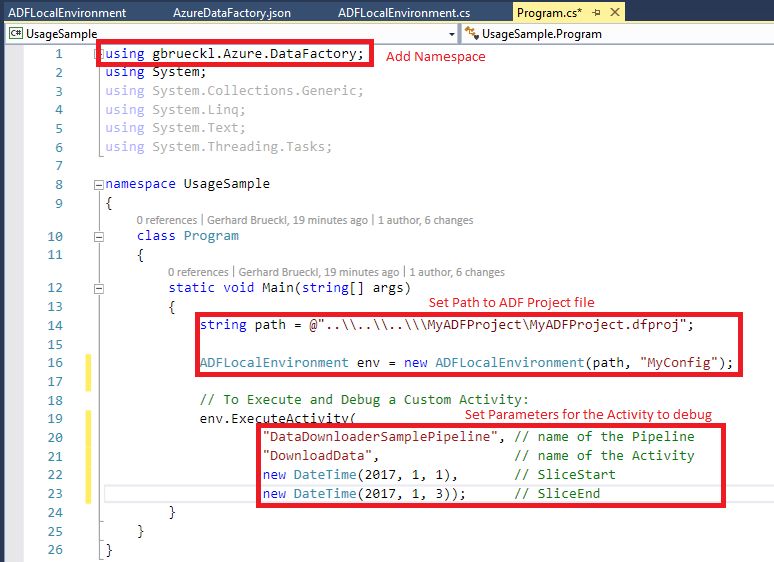Click line number 26 in the gutter
Screen dimensions: 774x562
[x=55, y=550]
